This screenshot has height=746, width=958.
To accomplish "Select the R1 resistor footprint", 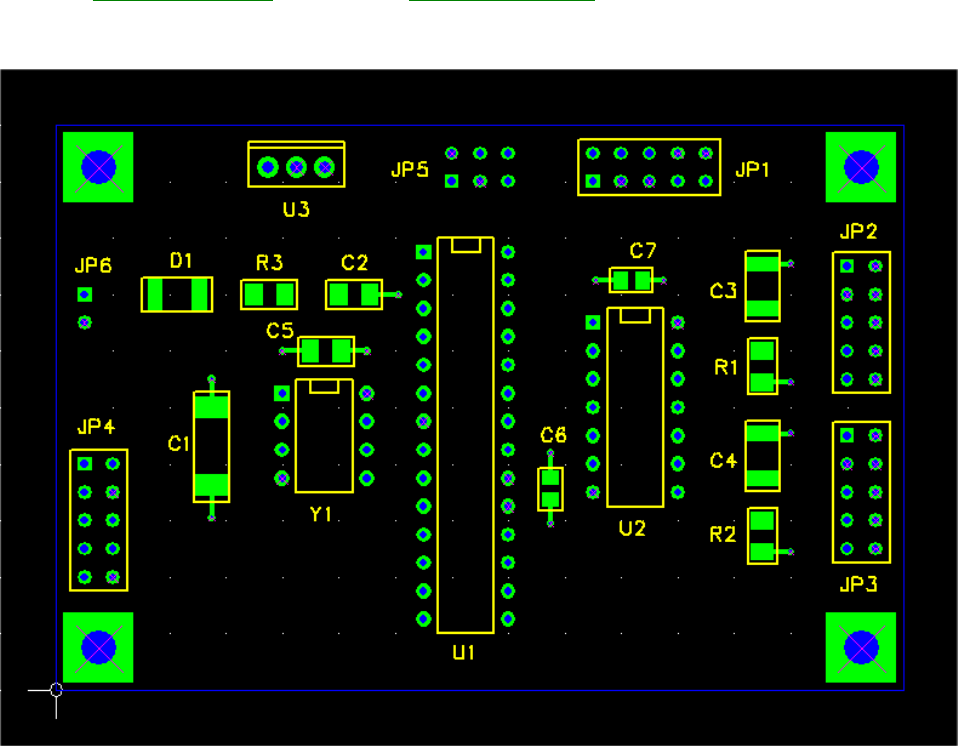I will point(762,366).
